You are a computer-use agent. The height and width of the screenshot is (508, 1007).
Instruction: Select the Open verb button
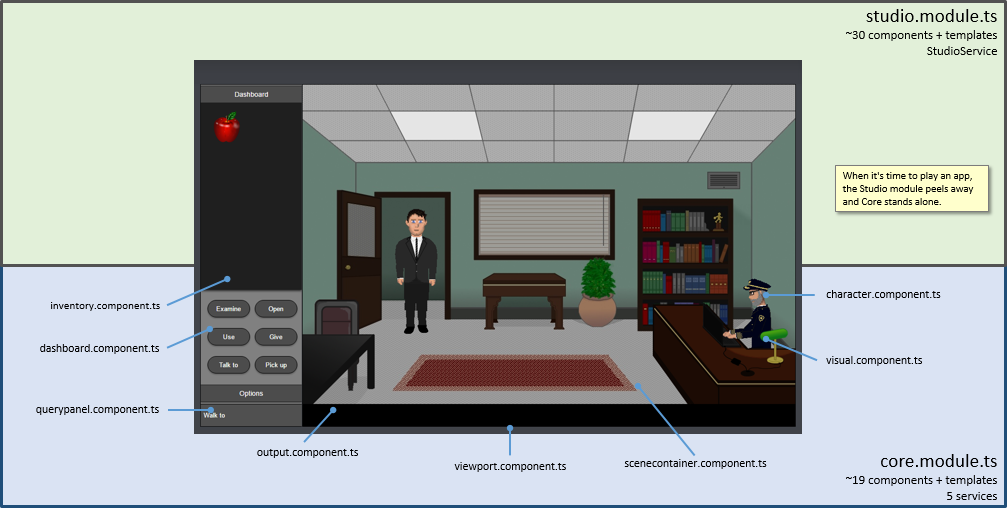[x=276, y=309]
